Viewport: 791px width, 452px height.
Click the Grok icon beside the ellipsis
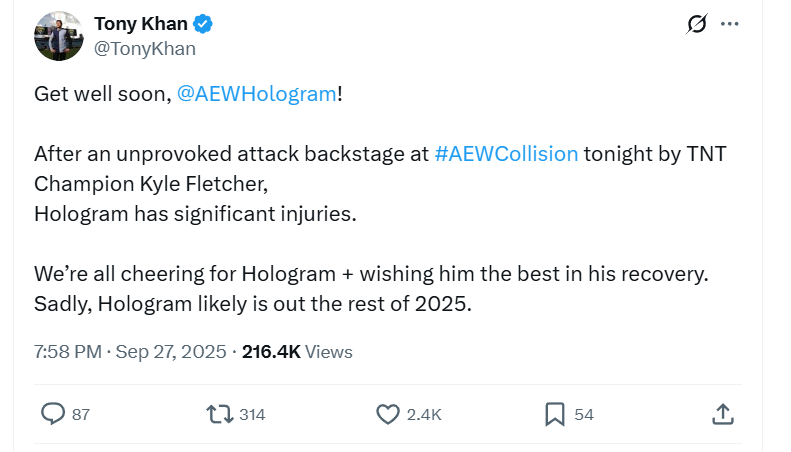click(696, 24)
